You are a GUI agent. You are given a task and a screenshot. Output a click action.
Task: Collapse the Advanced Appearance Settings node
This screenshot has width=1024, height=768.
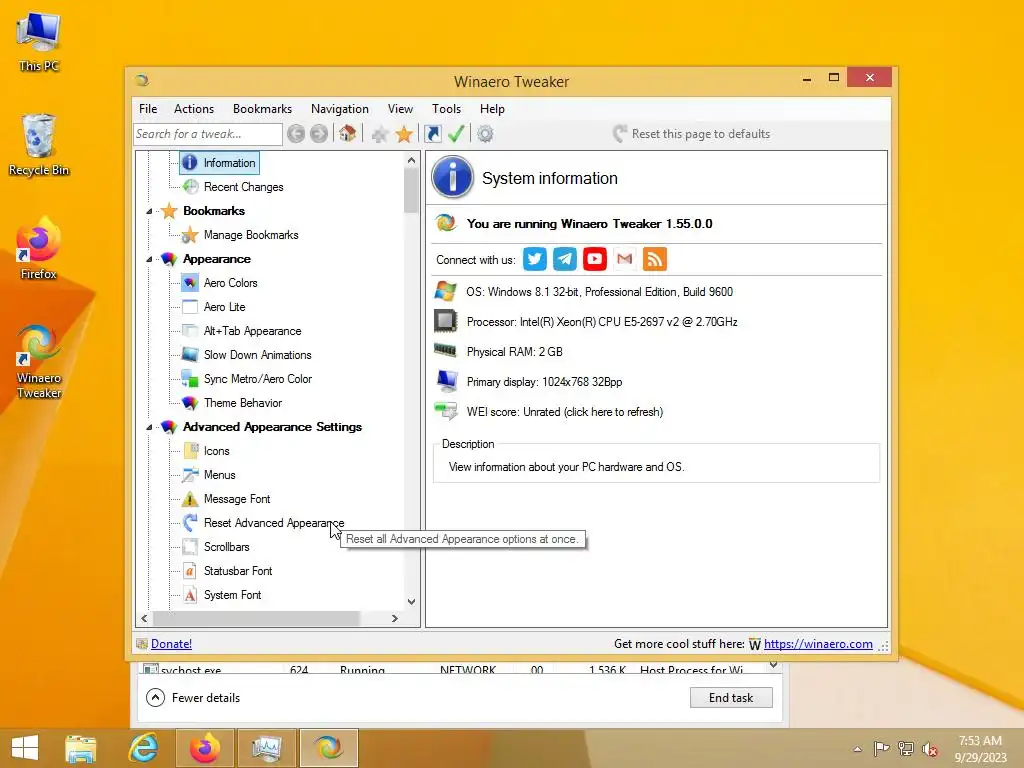pyautogui.click(x=149, y=427)
